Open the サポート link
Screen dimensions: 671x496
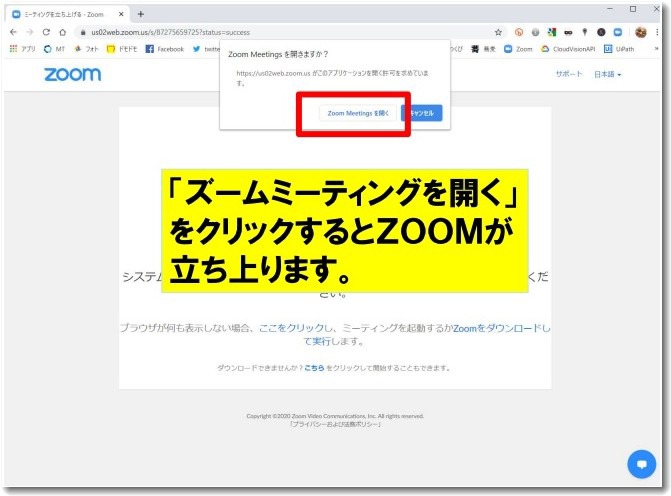pos(569,74)
